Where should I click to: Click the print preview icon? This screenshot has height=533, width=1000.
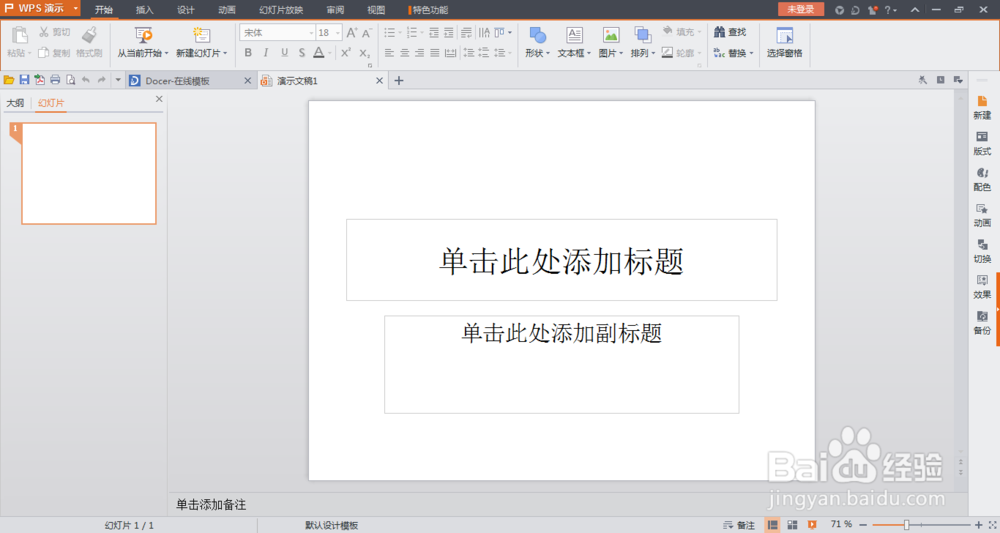click(x=70, y=80)
